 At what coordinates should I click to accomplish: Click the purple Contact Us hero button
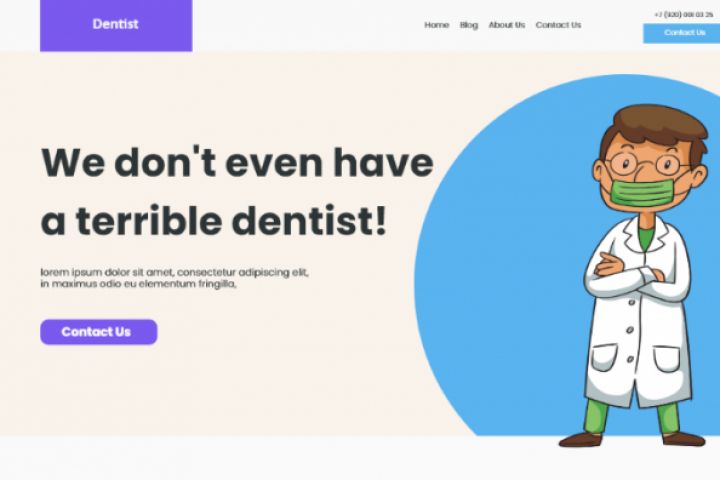(x=99, y=332)
